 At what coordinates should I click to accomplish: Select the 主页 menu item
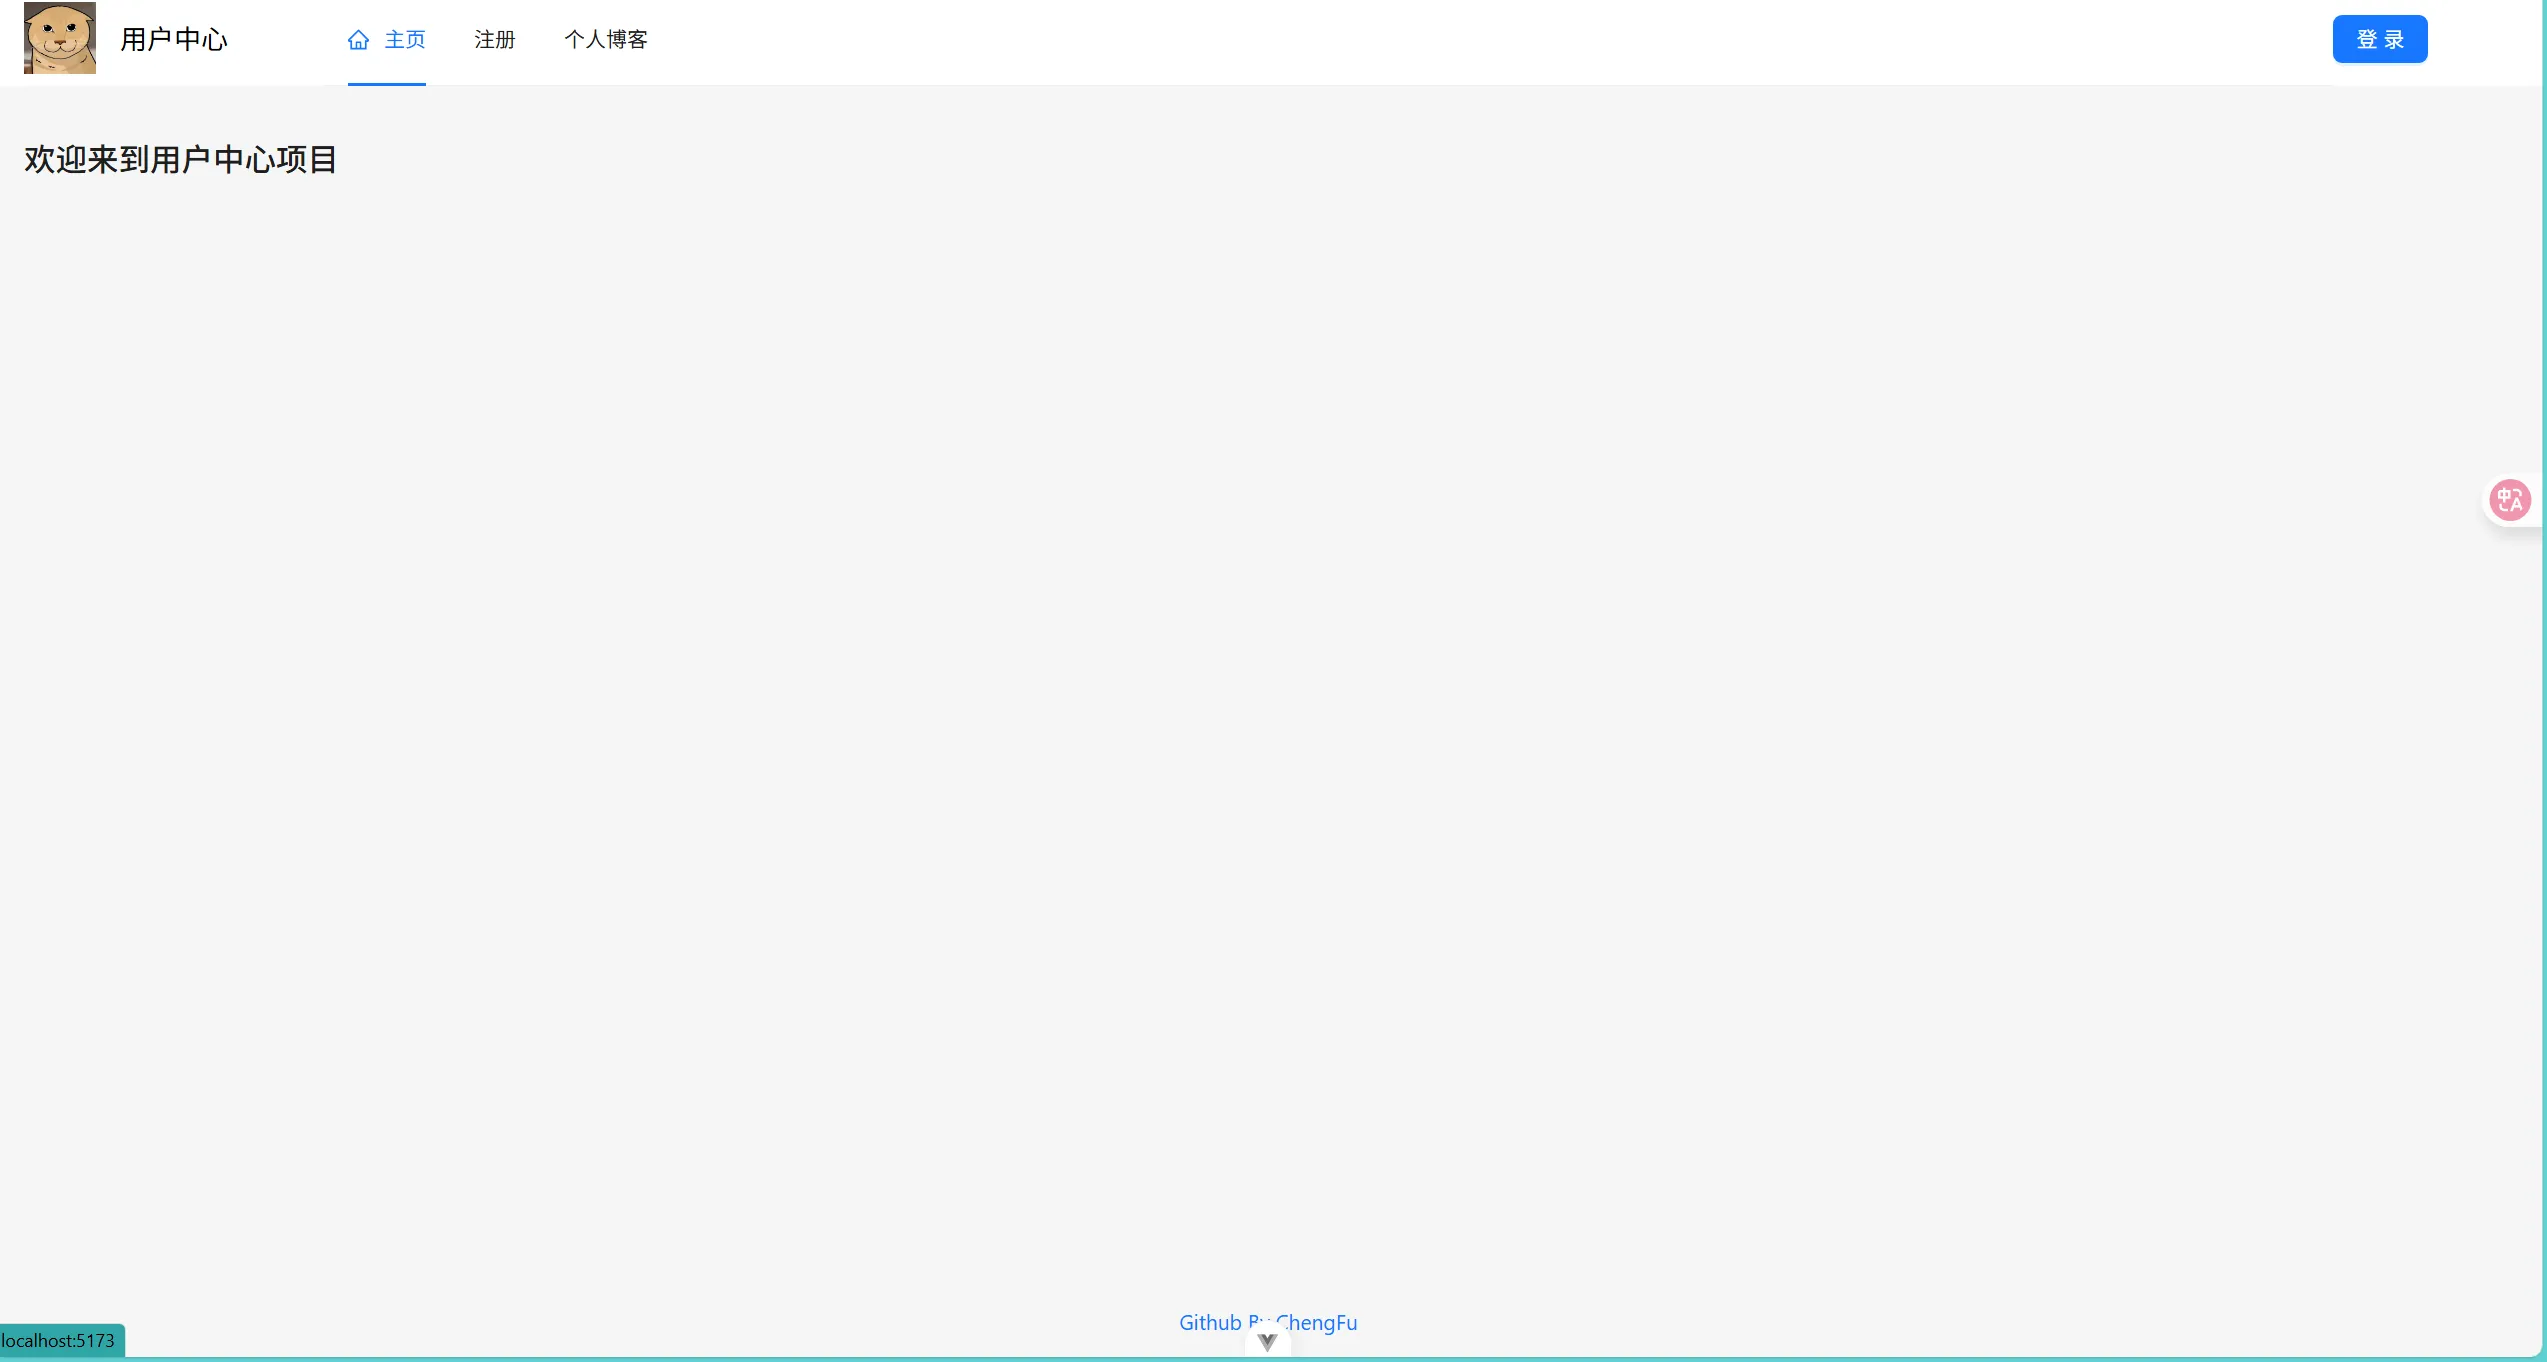[x=387, y=40]
